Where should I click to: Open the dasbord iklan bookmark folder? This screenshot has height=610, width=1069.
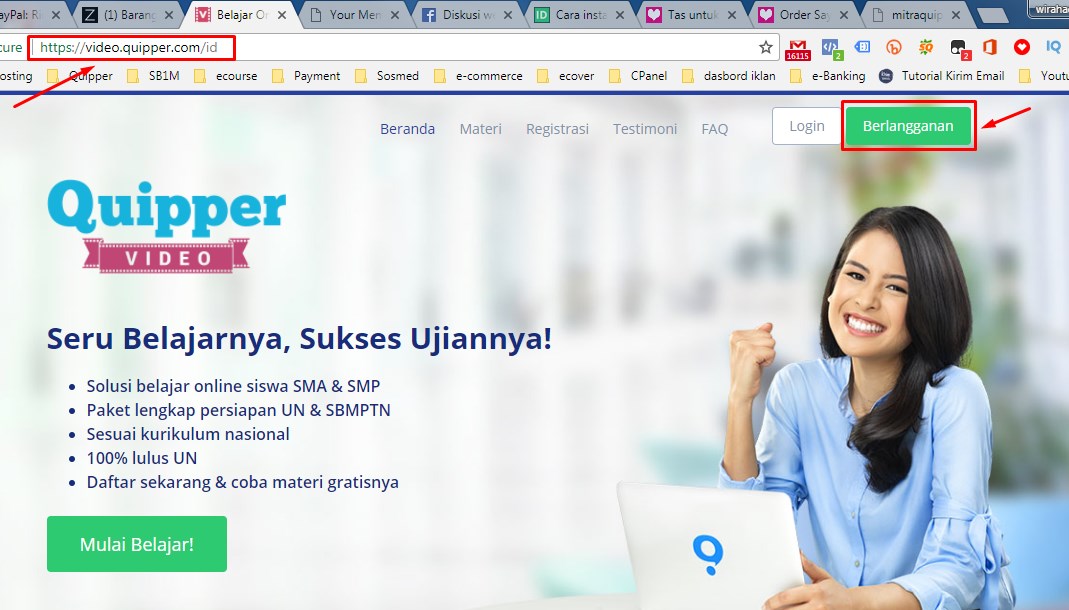click(729, 76)
